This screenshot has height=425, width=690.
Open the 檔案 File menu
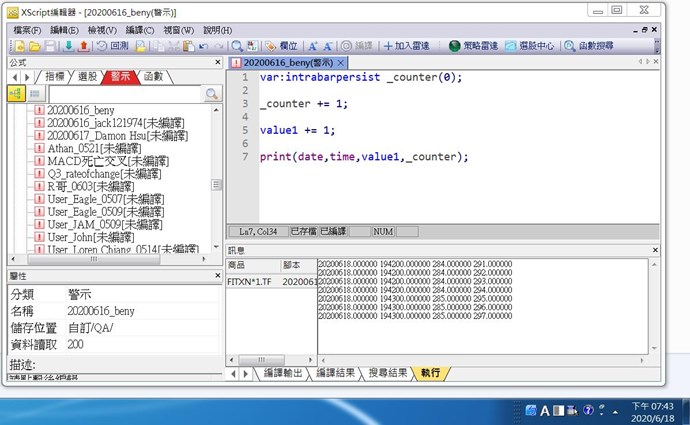click(28, 30)
